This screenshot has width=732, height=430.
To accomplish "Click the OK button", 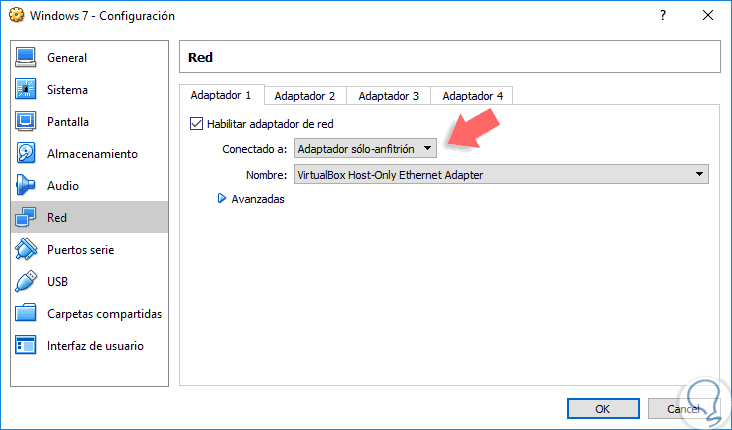I will tap(602, 409).
